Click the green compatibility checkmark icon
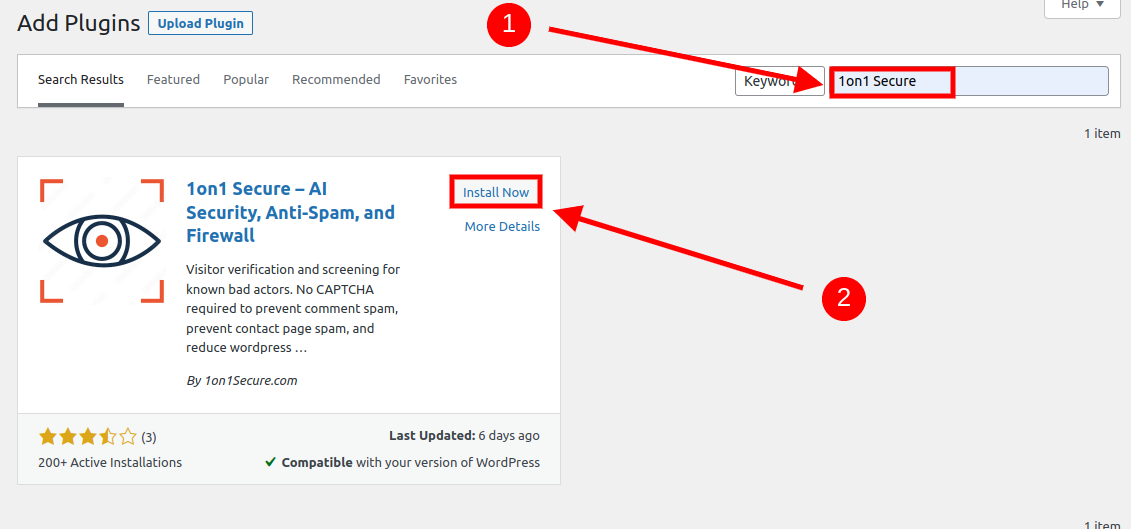Image resolution: width=1131 pixels, height=529 pixels. coord(270,462)
